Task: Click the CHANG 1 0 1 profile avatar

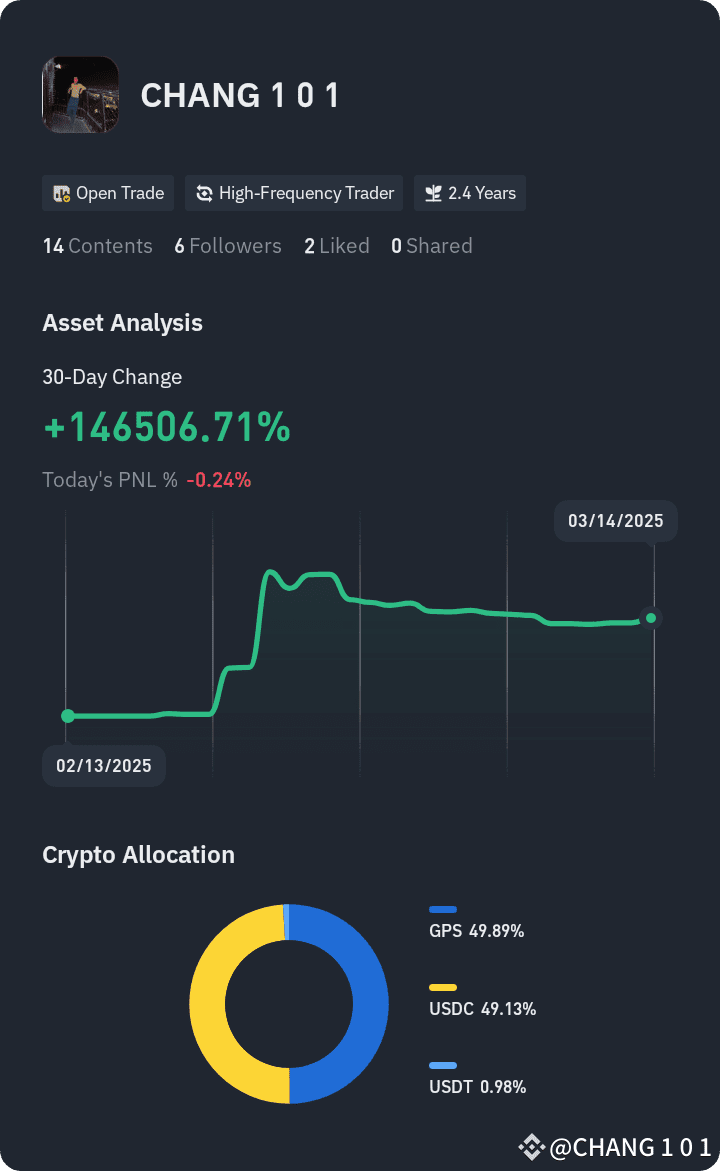Action: click(81, 95)
